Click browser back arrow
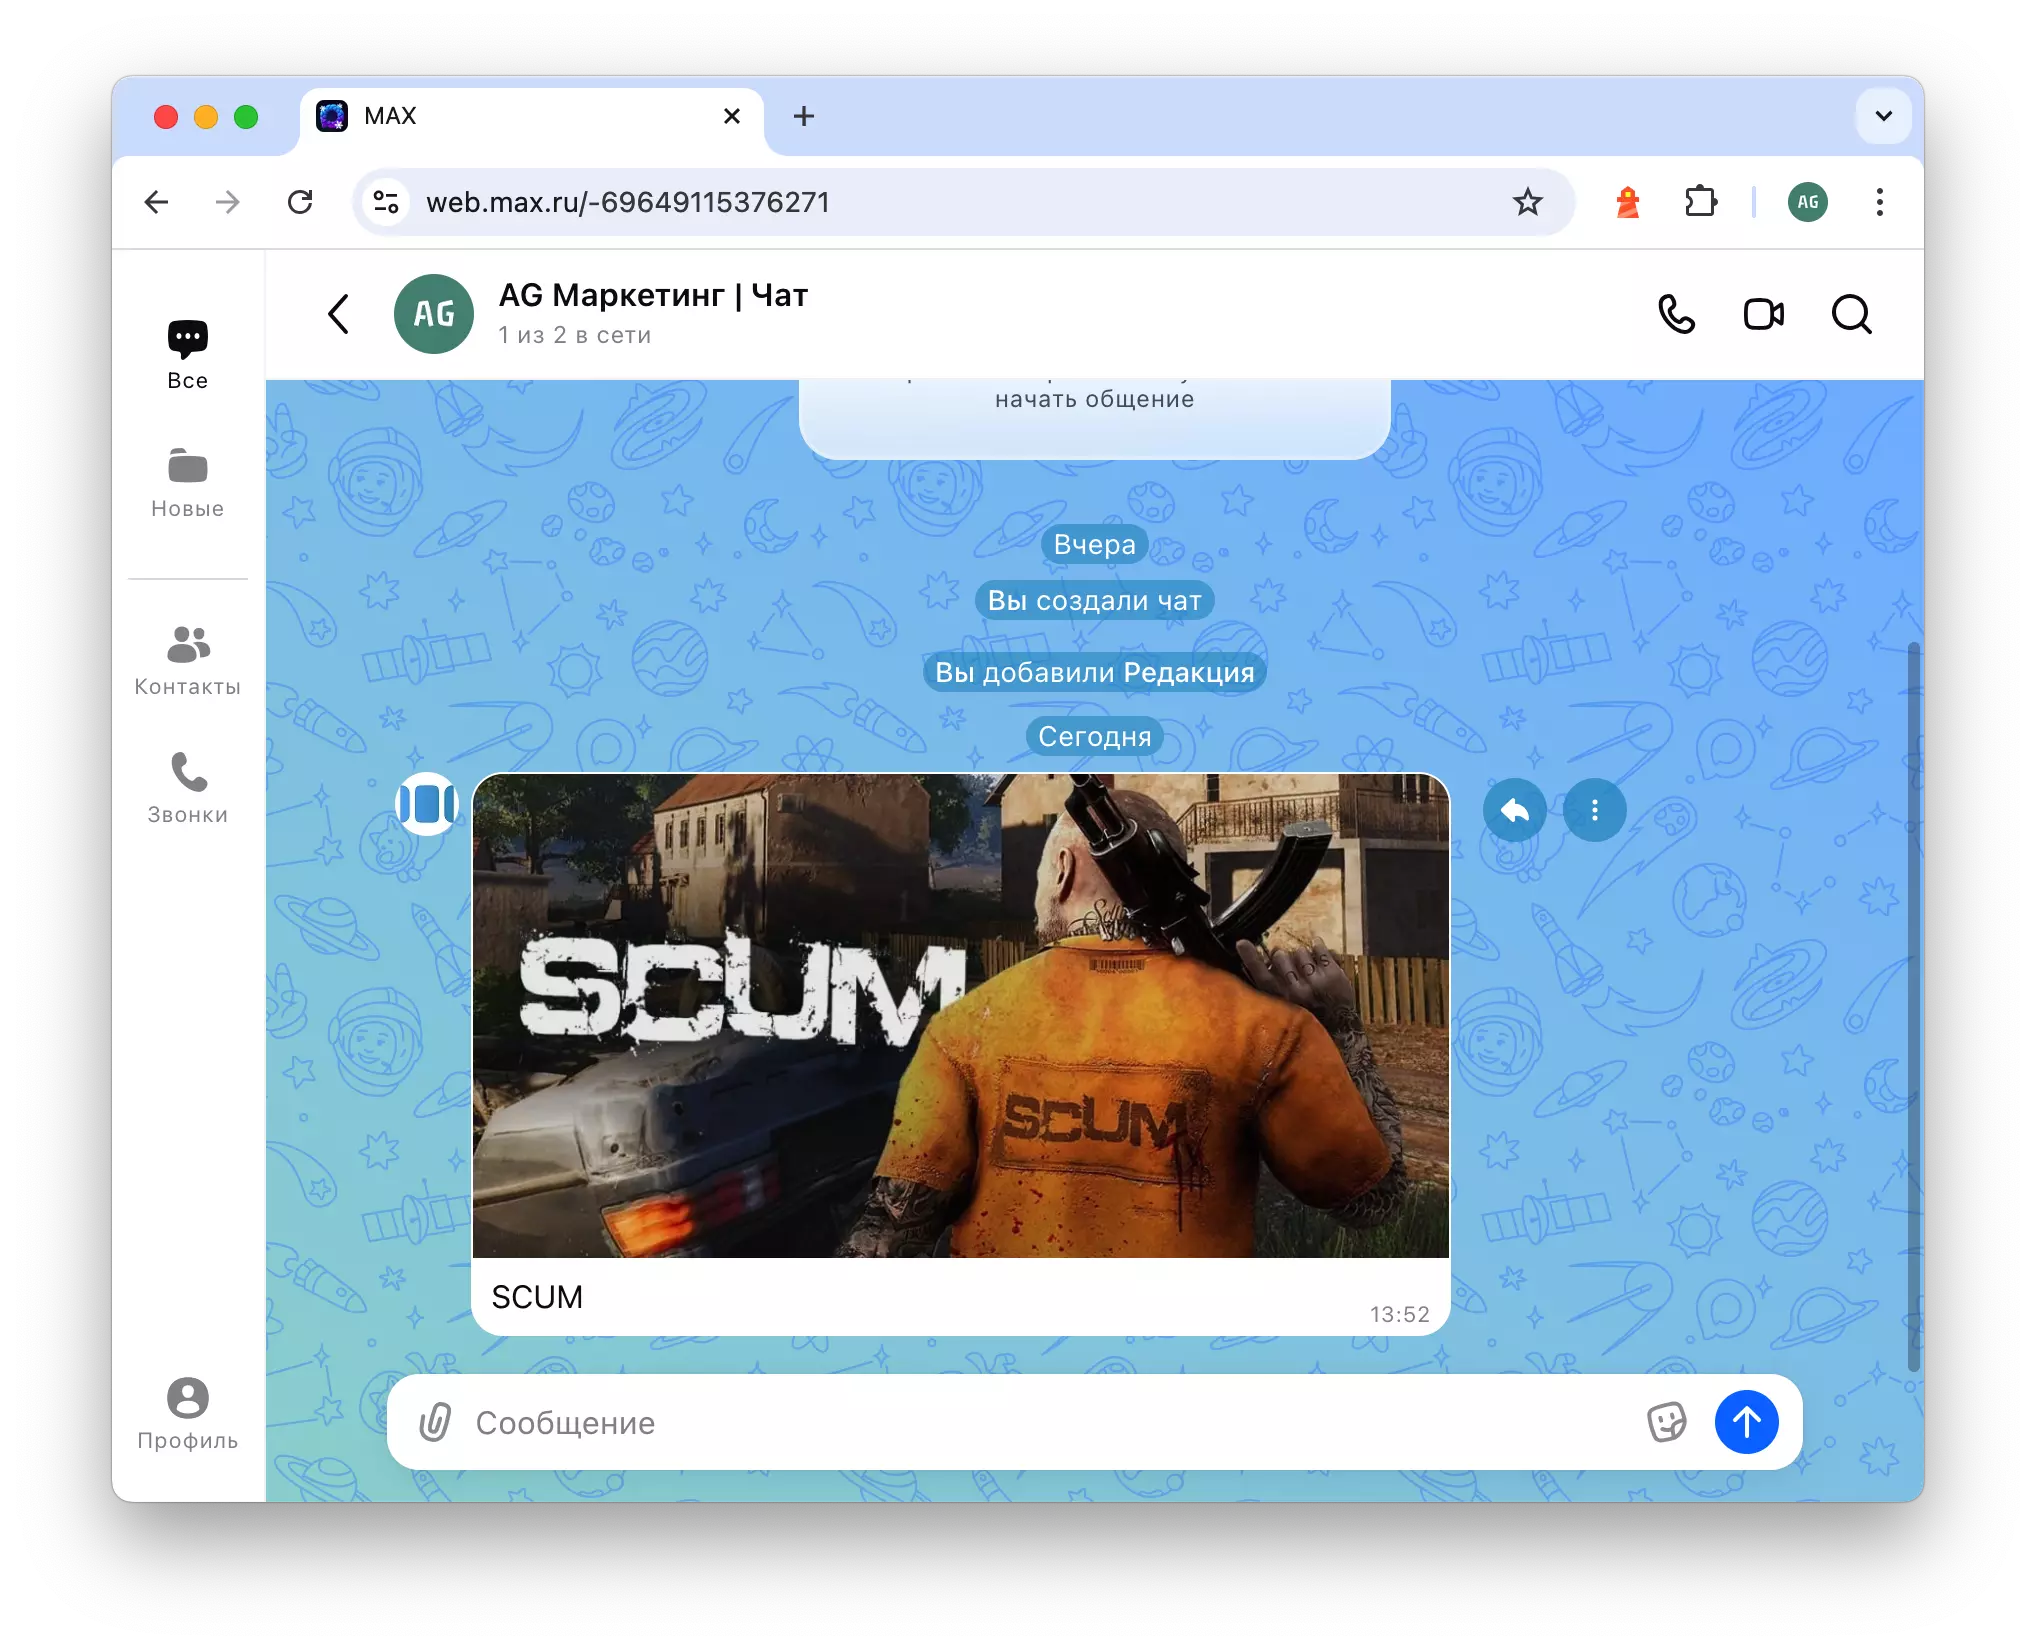The height and width of the screenshot is (1650, 2036). point(157,202)
